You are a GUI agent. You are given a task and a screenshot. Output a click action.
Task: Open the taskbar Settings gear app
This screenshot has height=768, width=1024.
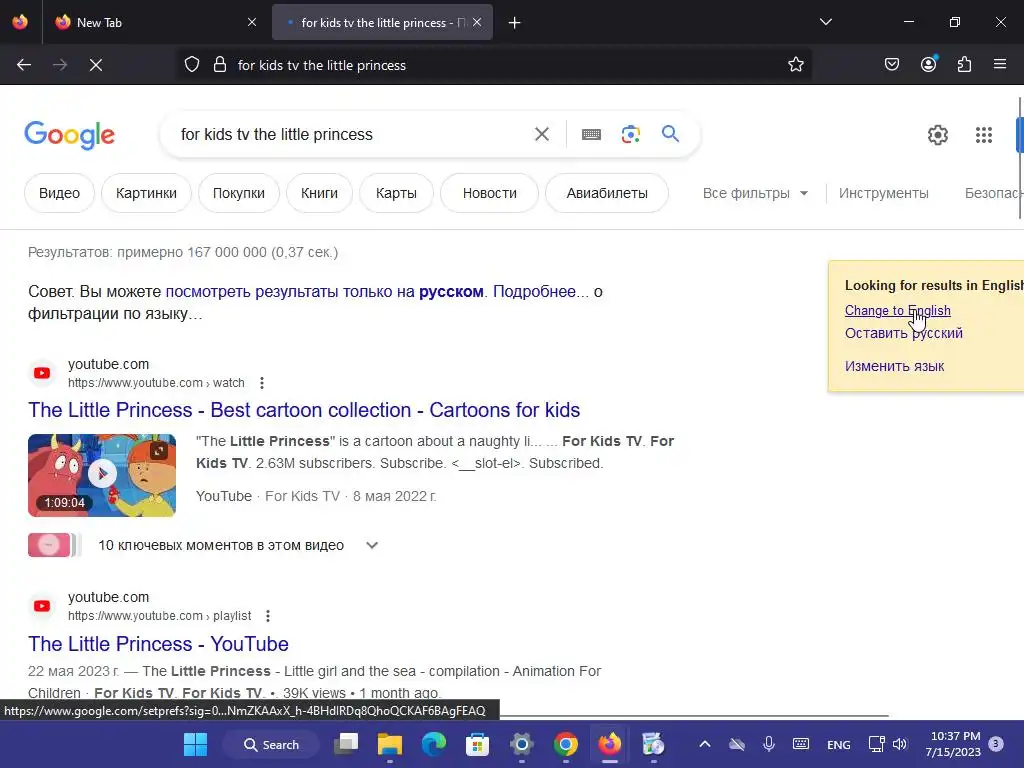(x=522, y=744)
